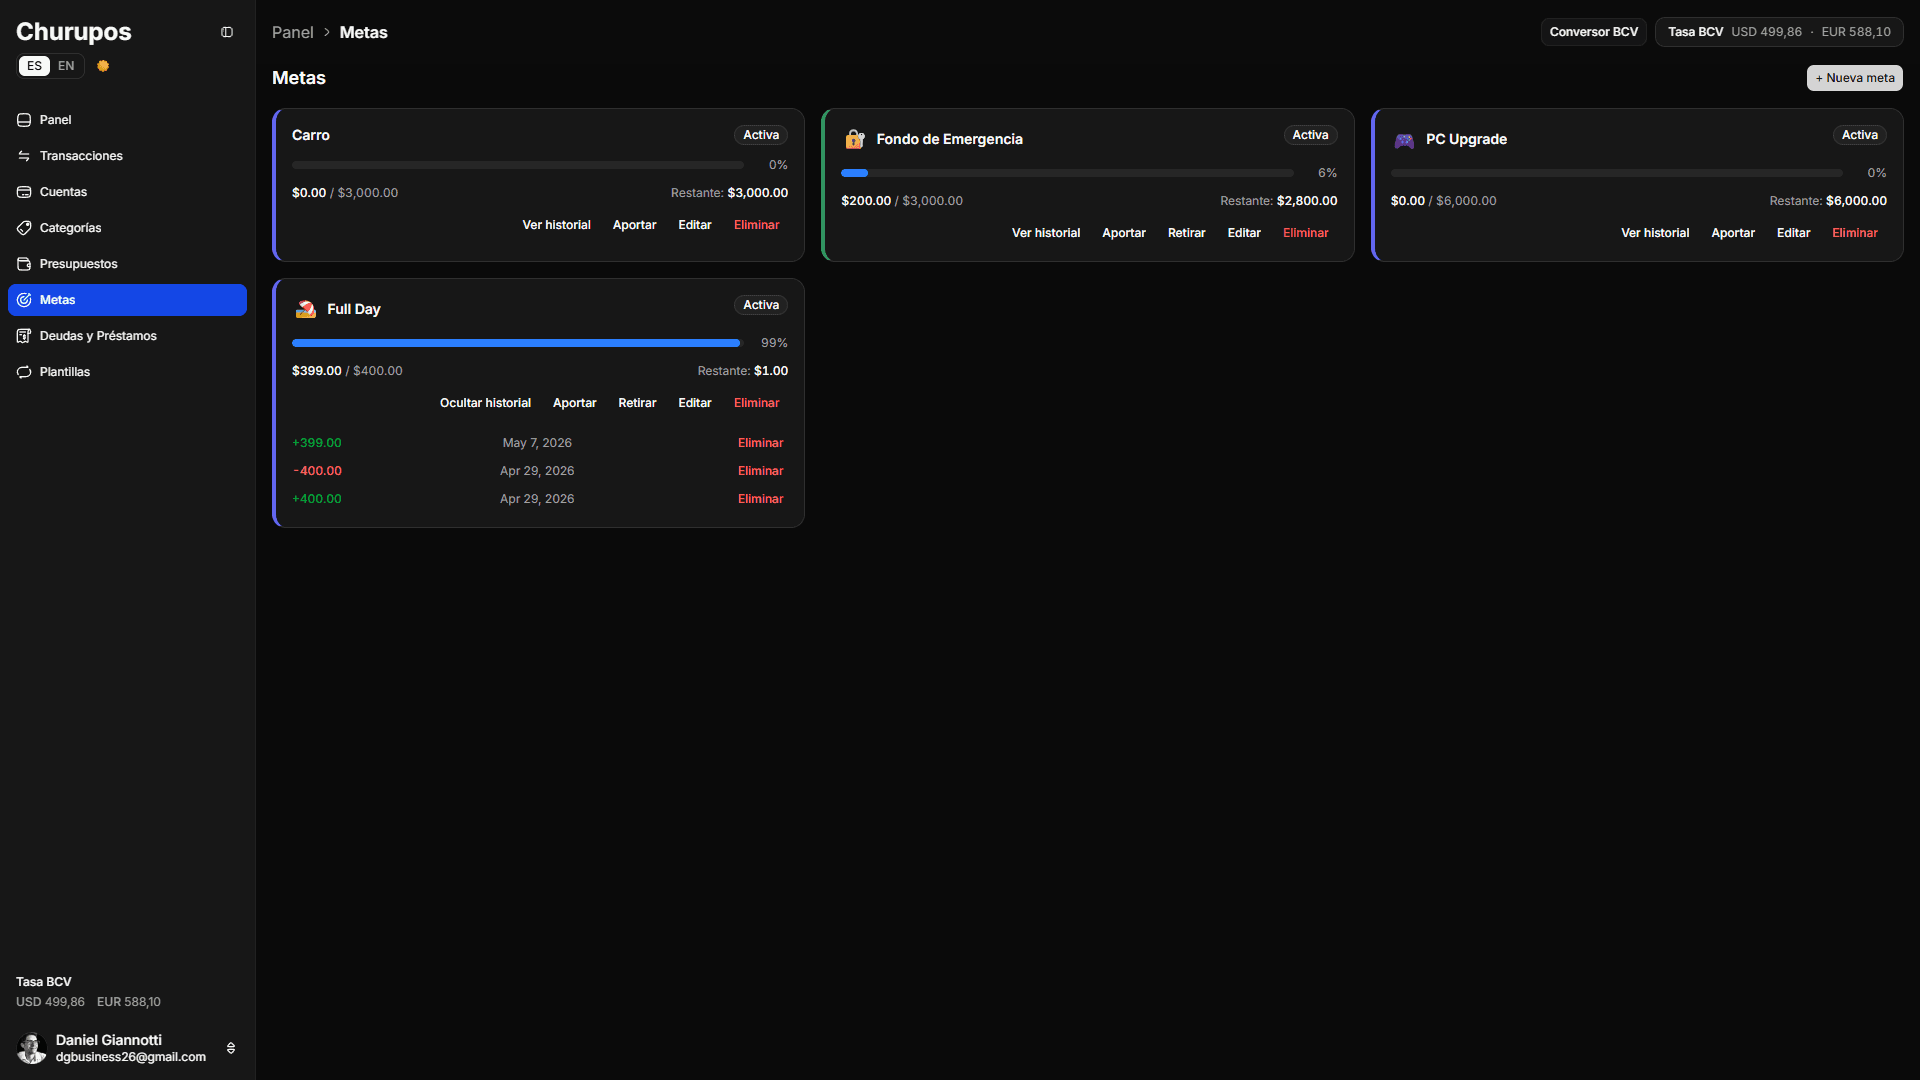Click the Full Day progress bar
This screenshot has width=1920, height=1080.
tap(517, 343)
